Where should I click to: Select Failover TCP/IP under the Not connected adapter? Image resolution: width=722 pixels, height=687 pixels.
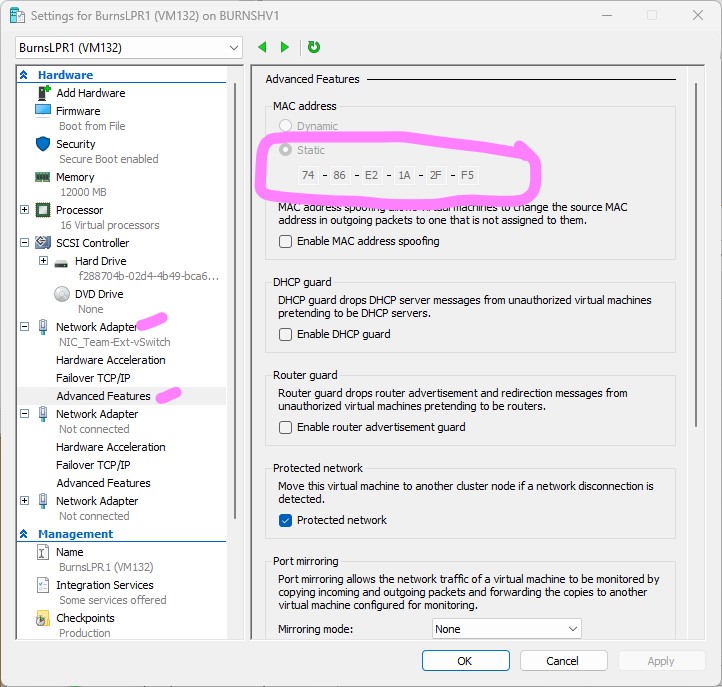point(93,465)
